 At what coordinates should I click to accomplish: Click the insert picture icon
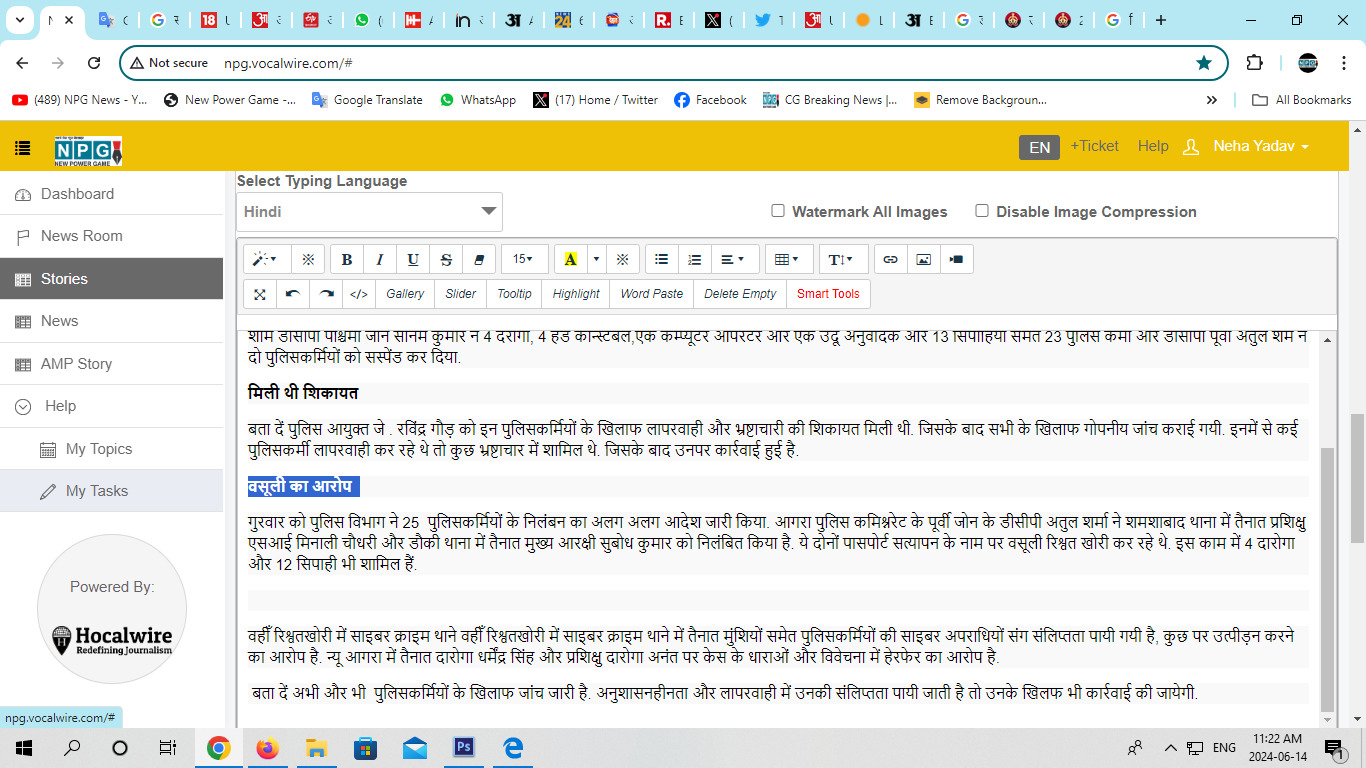[x=923, y=260]
